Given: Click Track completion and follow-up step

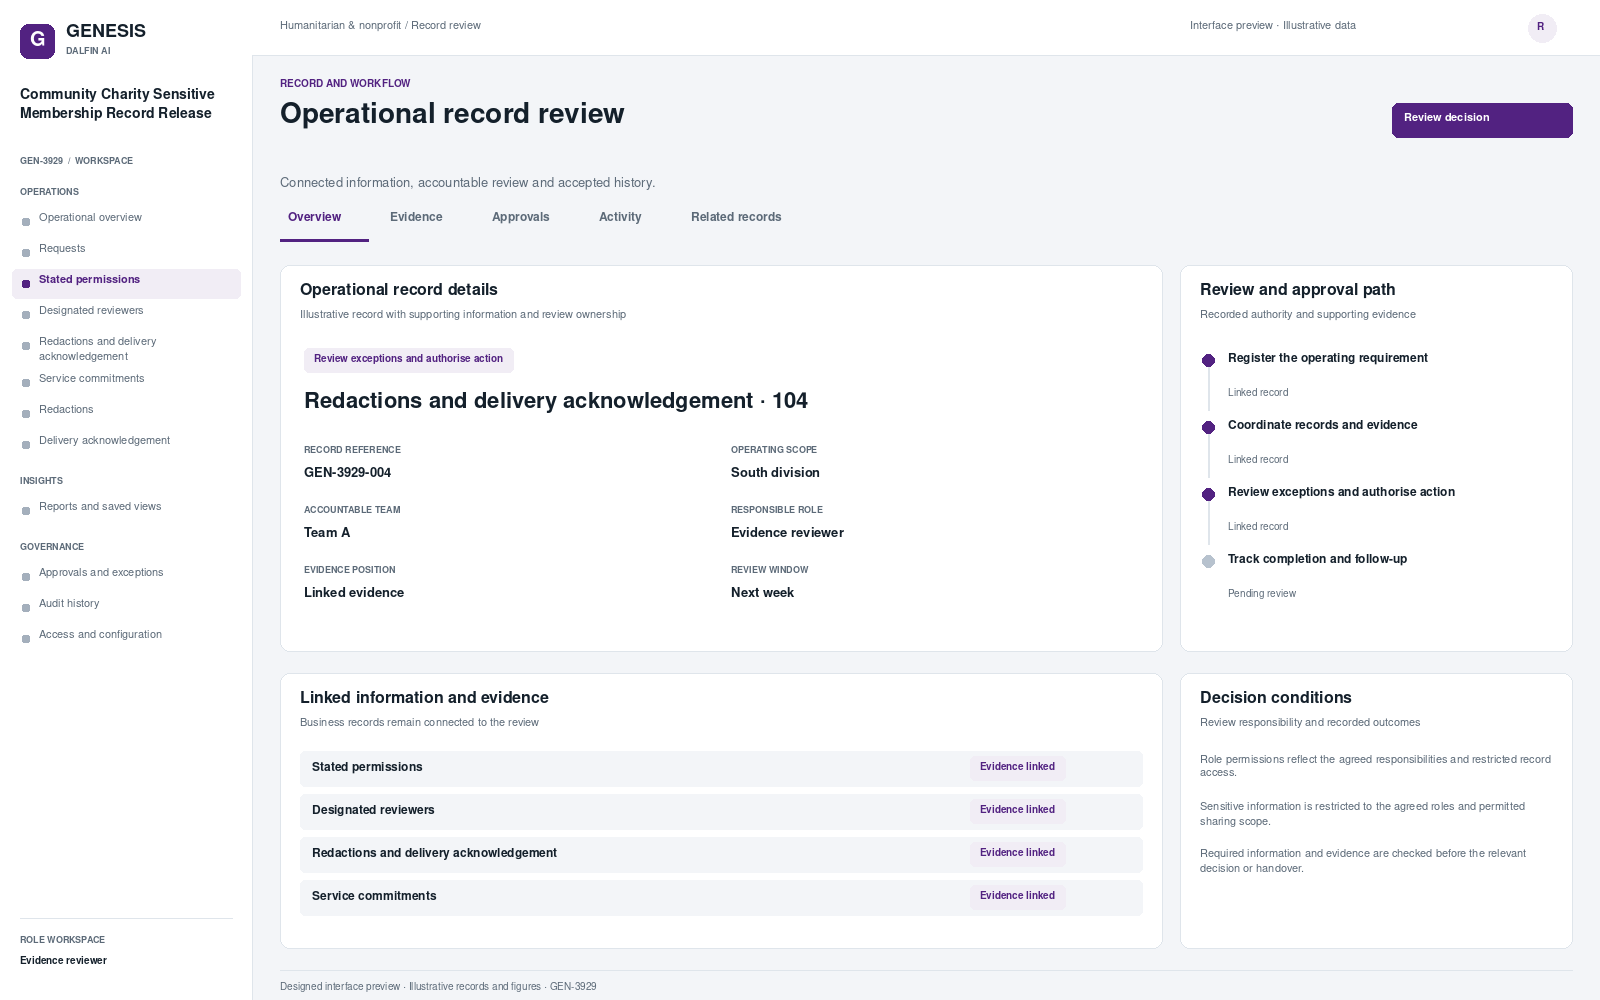Looking at the screenshot, I should [1317, 559].
